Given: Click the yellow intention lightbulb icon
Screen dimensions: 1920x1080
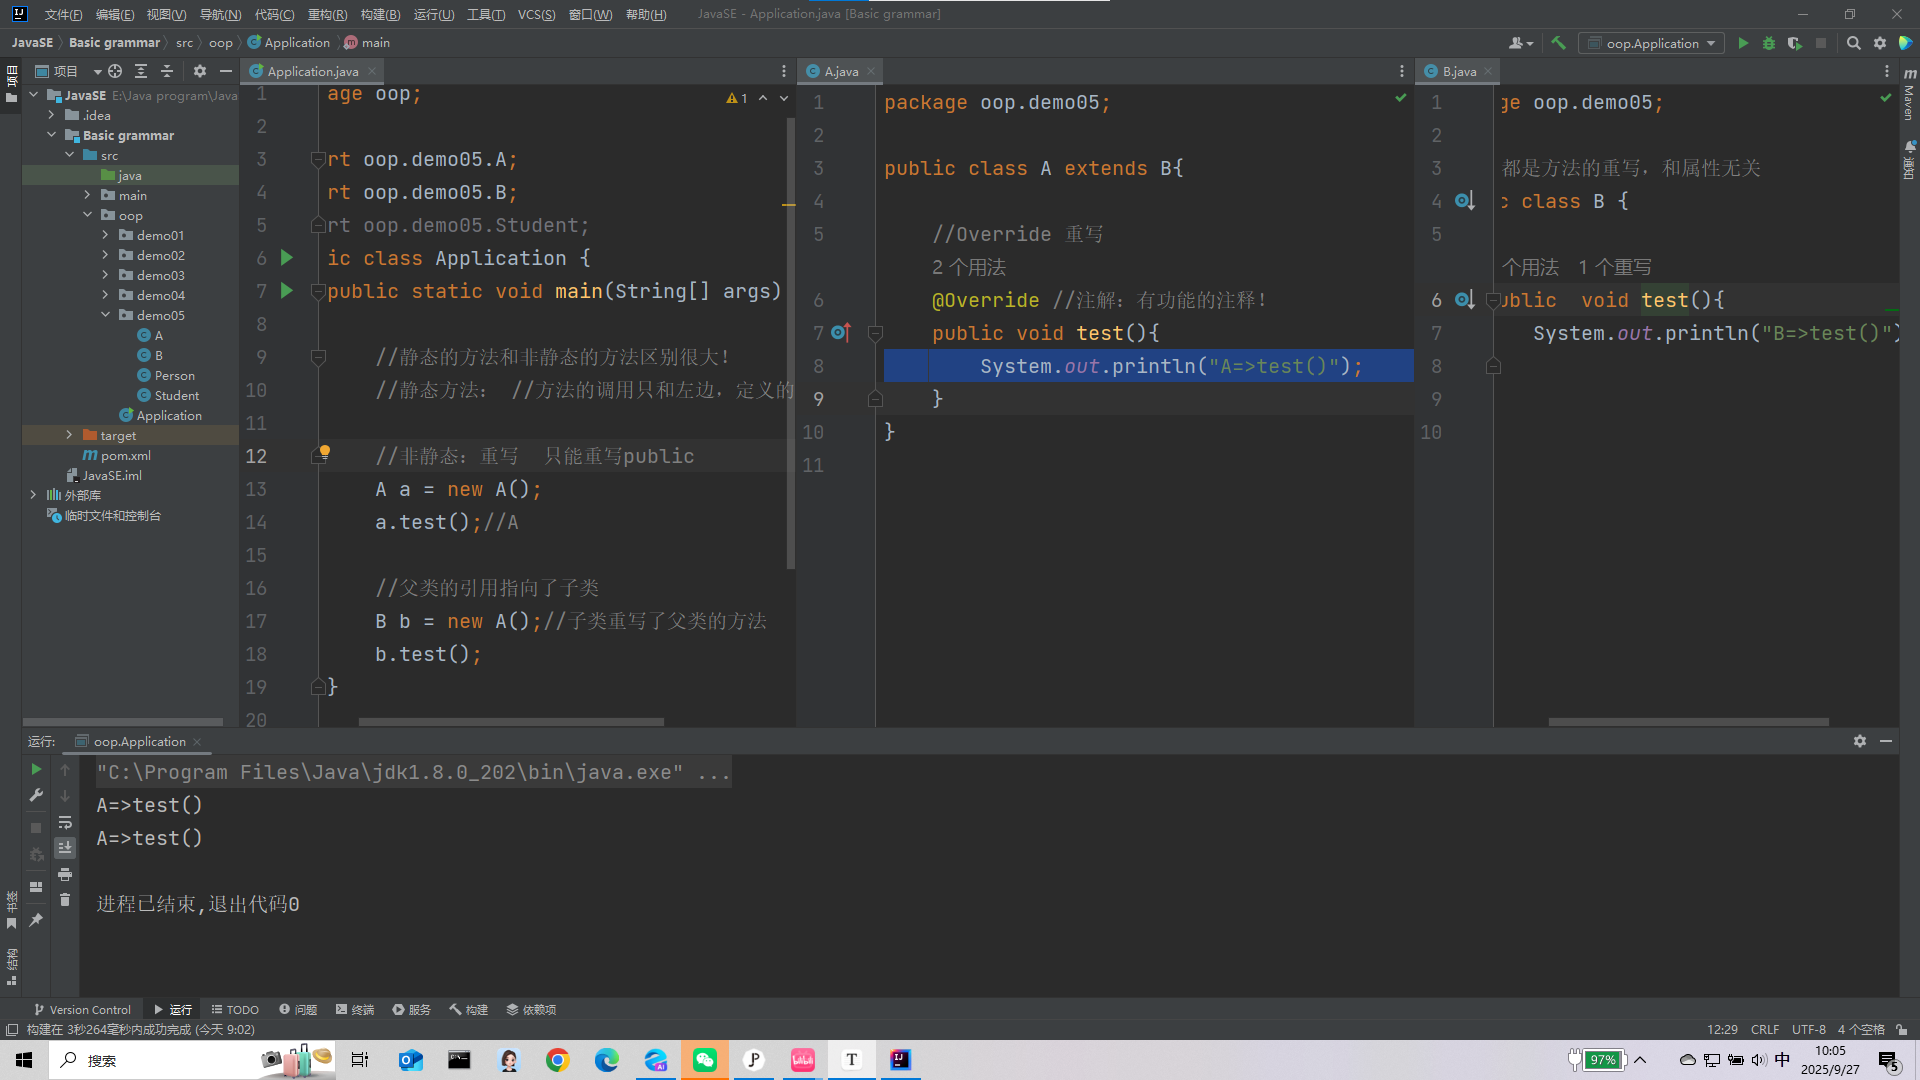Looking at the screenshot, I should 324,452.
